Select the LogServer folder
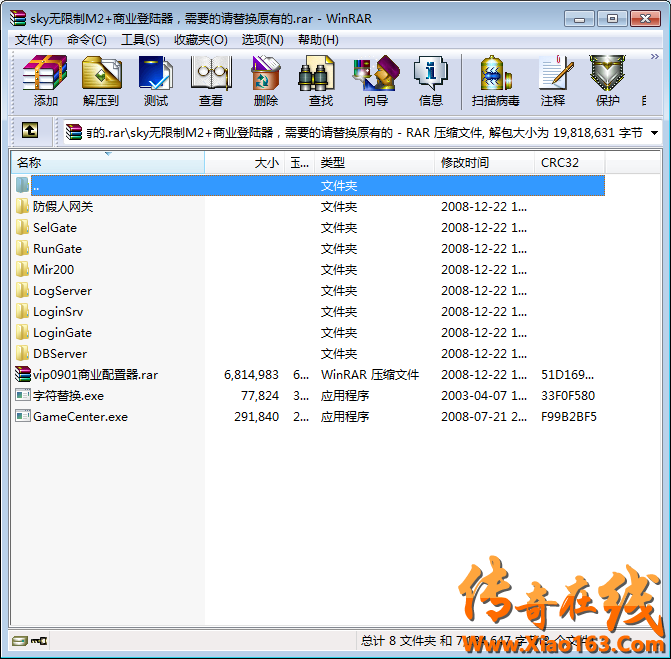 tap(62, 291)
